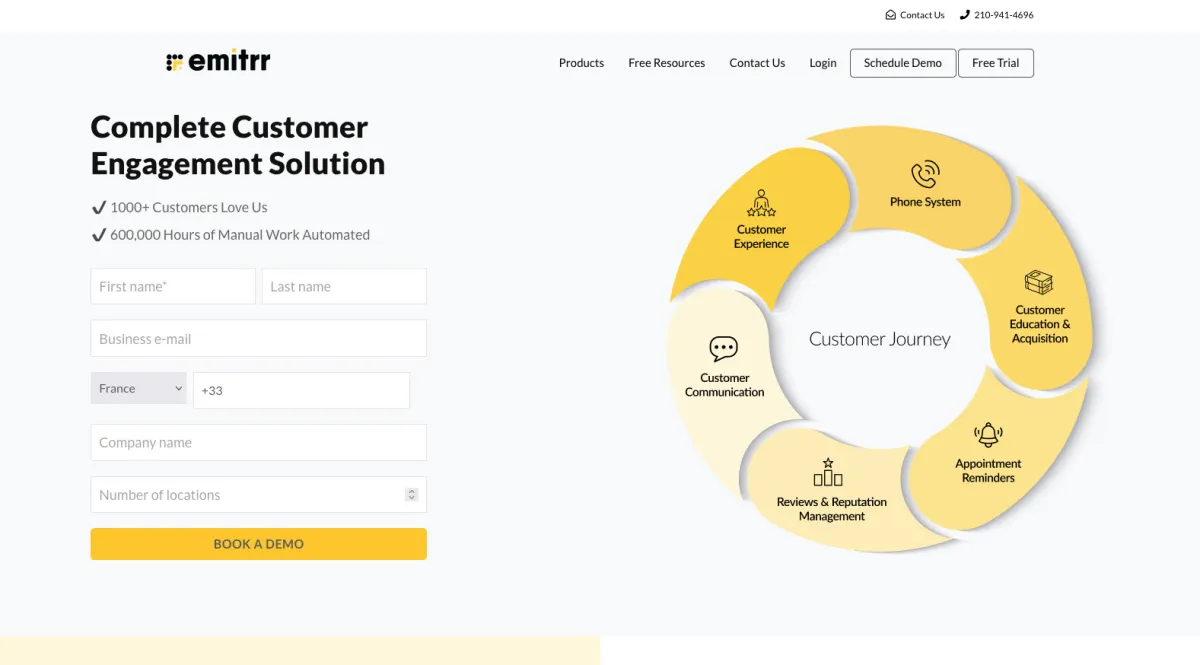Screen dimensions: 1200x665
Task: Click the First name input field
Action: (173, 287)
